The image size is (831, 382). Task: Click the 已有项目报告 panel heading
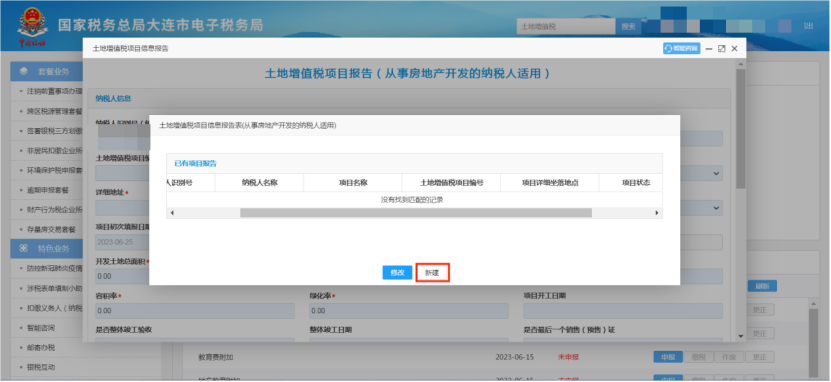tap(195, 163)
